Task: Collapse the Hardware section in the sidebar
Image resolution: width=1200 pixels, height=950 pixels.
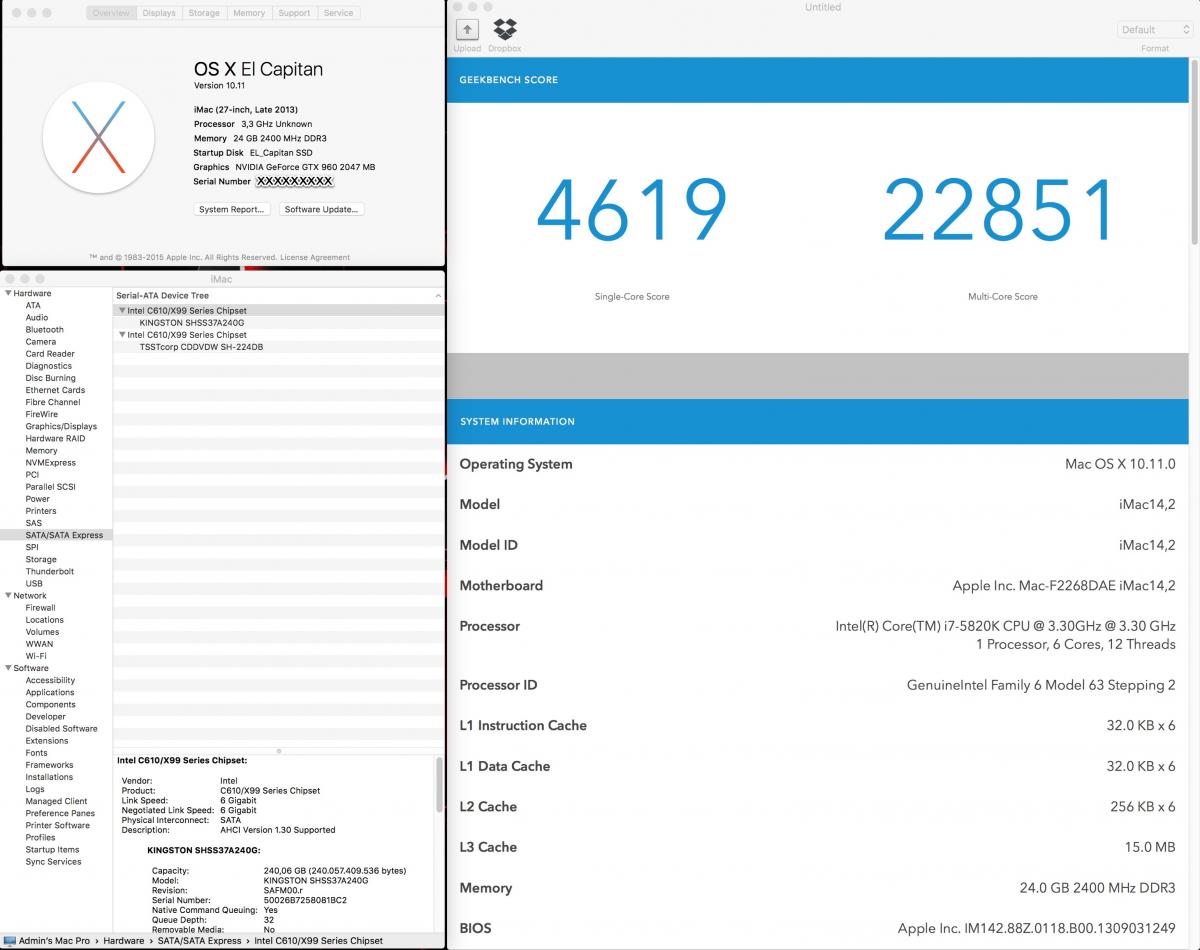Action: pyautogui.click(x=8, y=294)
